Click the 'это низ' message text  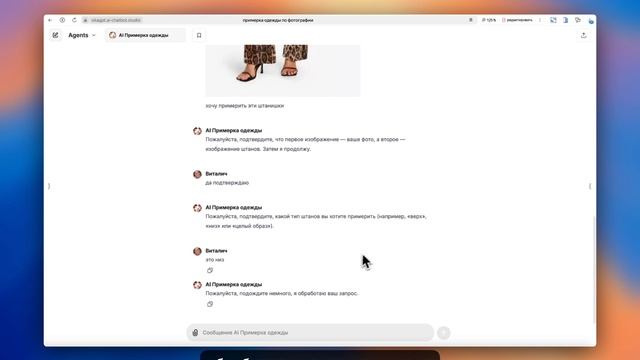(x=215, y=260)
